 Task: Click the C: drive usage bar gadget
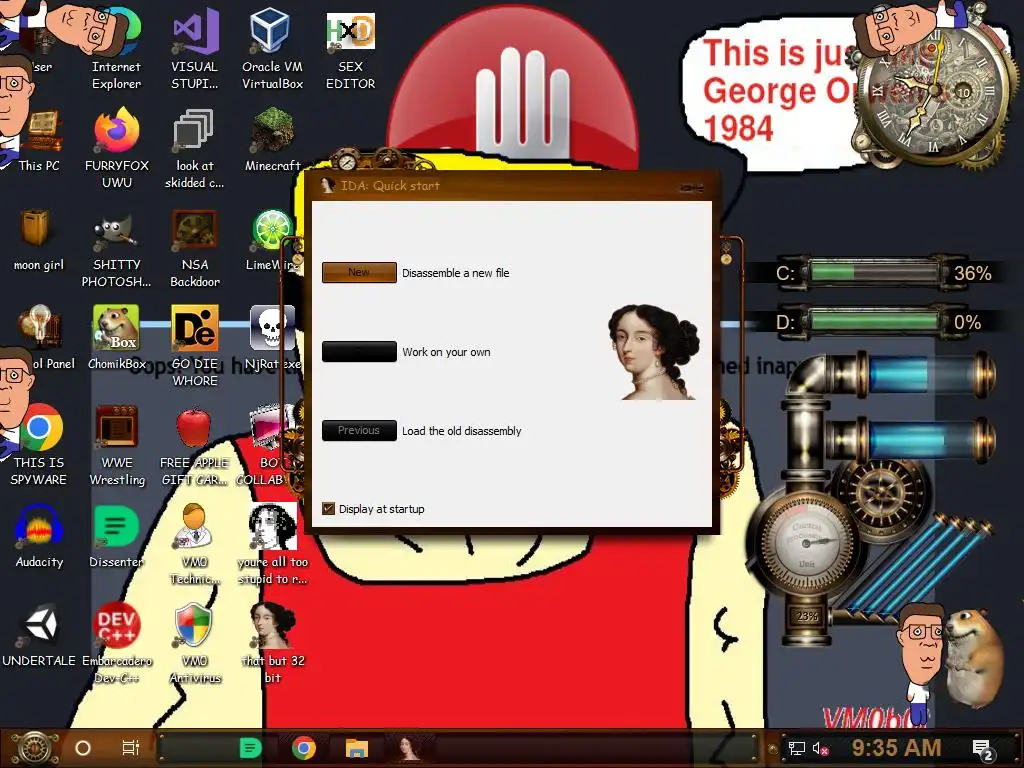[874, 272]
